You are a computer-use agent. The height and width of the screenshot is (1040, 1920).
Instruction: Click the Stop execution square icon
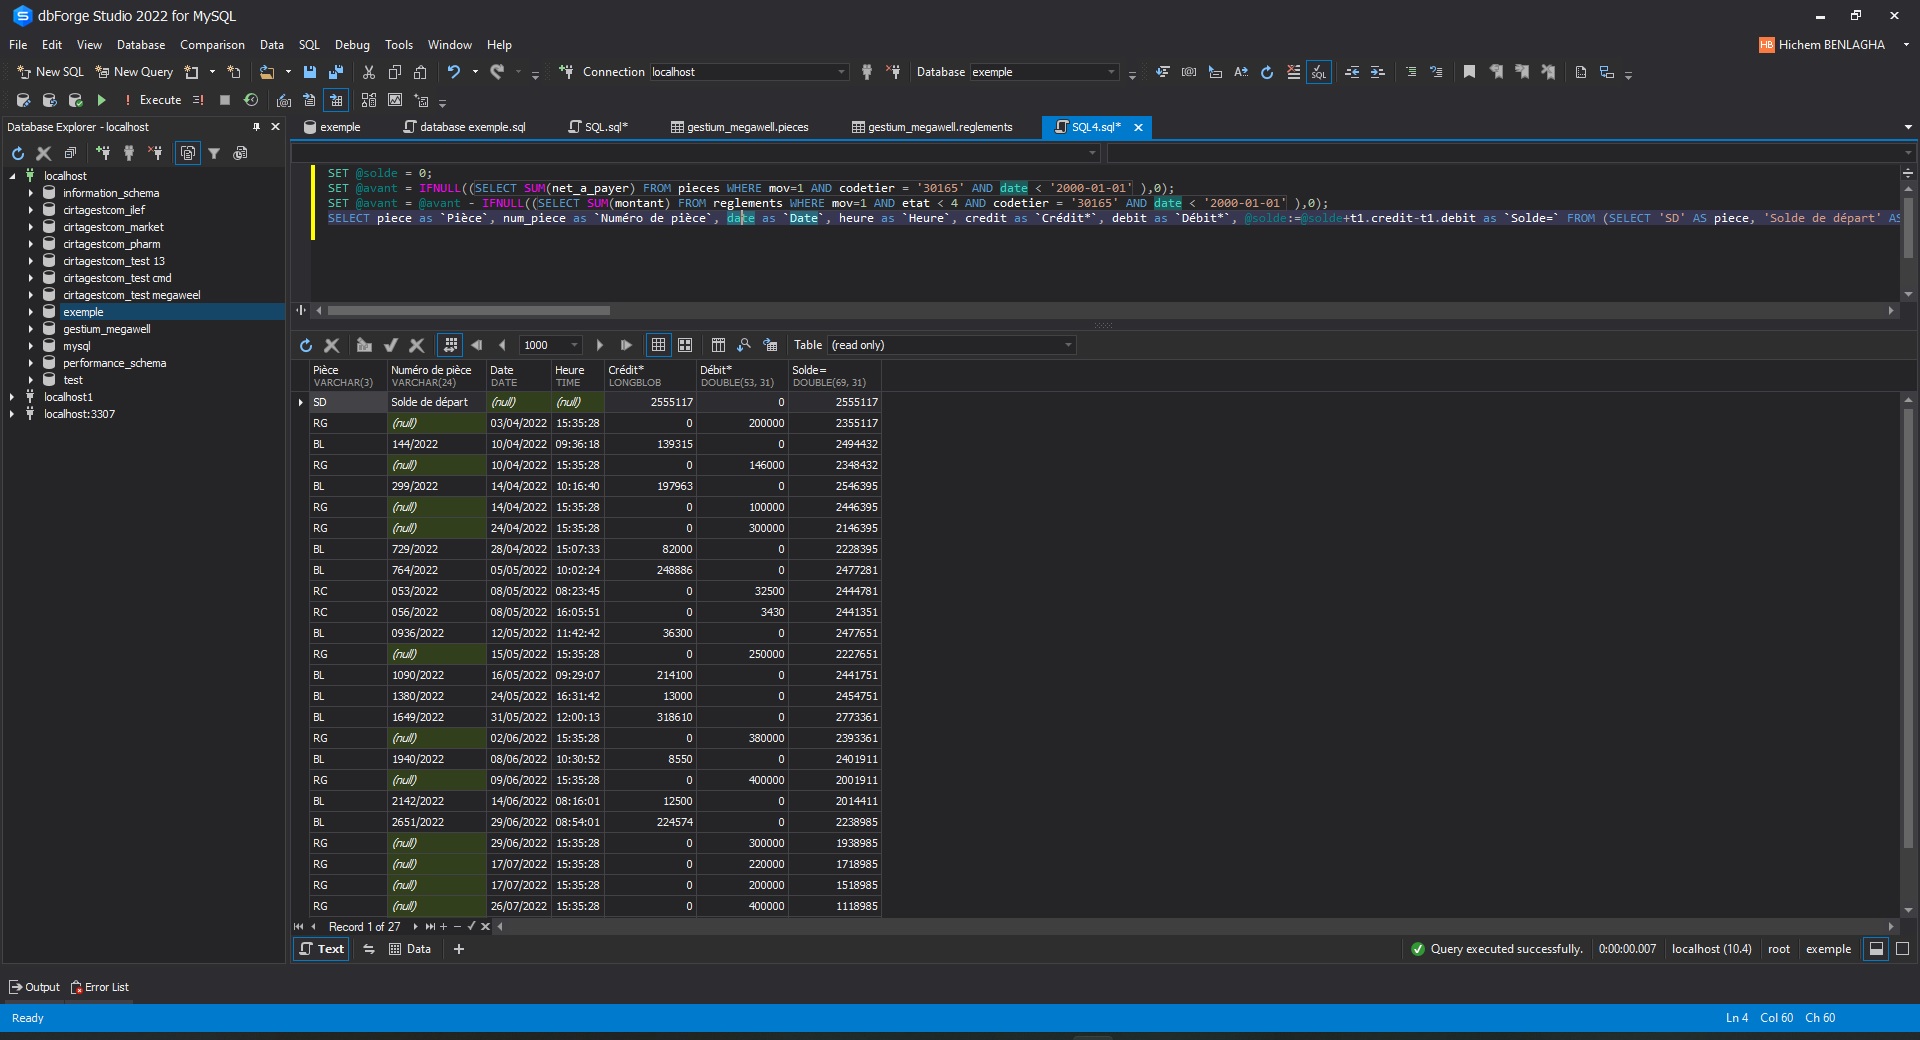coord(225,100)
